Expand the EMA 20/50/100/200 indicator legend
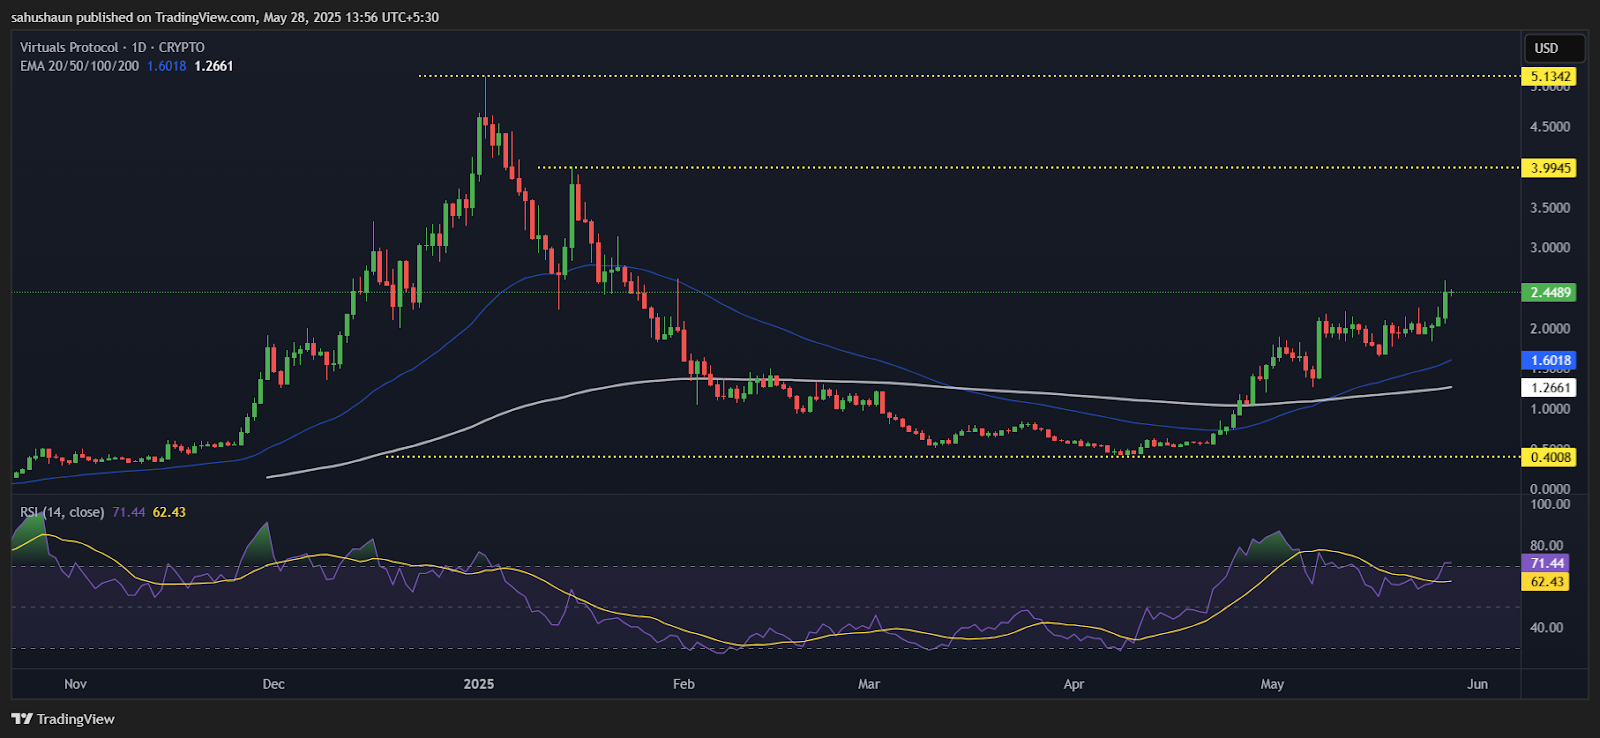 (79, 66)
